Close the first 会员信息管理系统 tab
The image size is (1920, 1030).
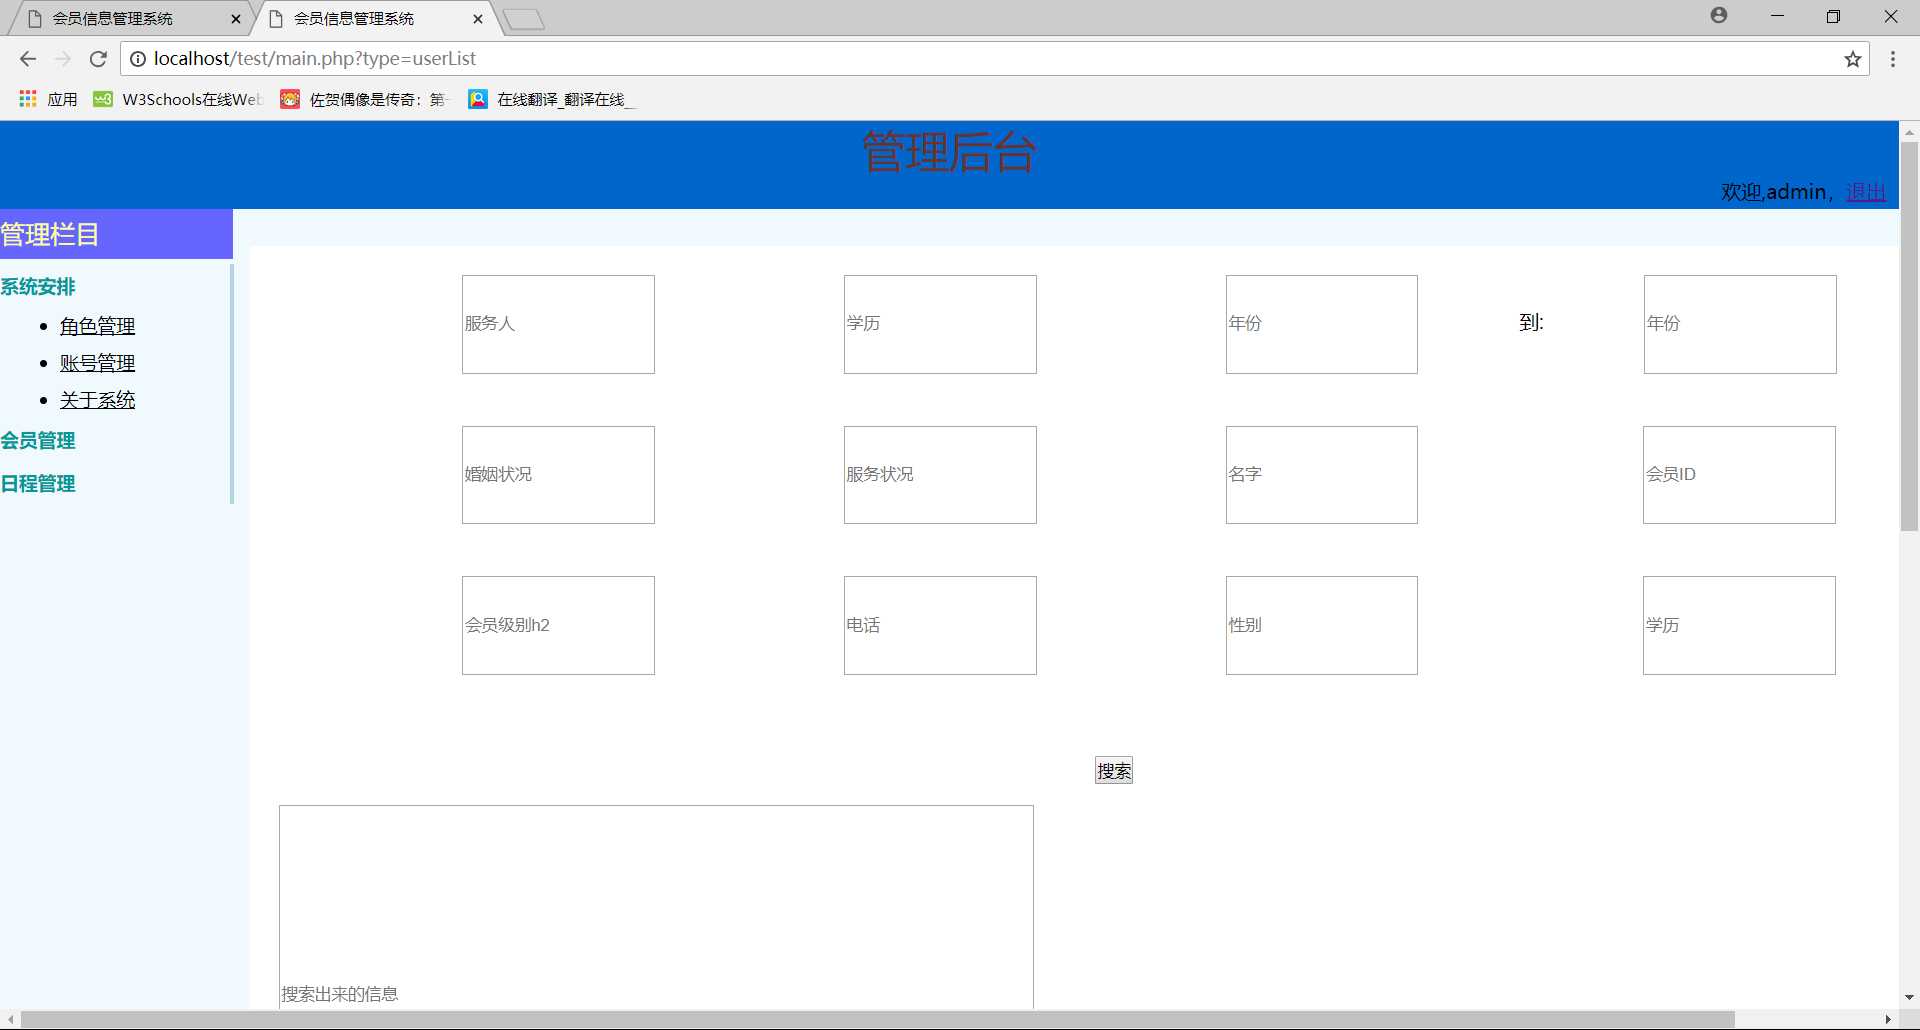coord(236,19)
